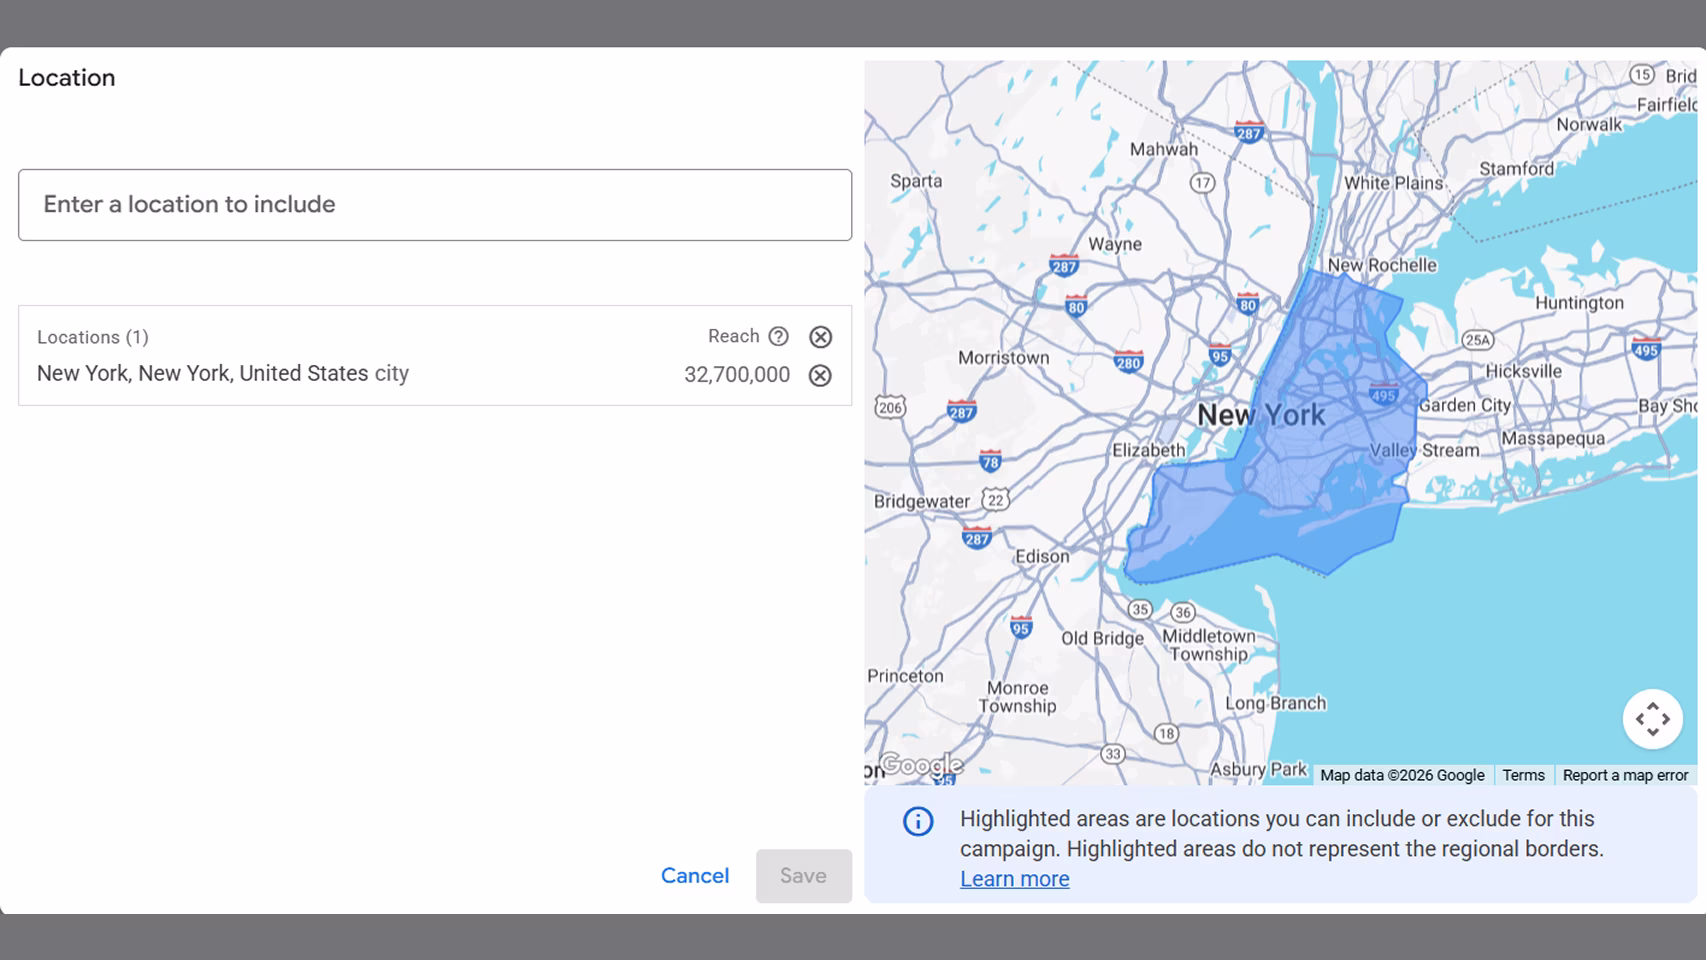The width and height of the screenshot is (1706, 960).
Task: Remove all locations with header X icon
Action: (x=820, y=337)
